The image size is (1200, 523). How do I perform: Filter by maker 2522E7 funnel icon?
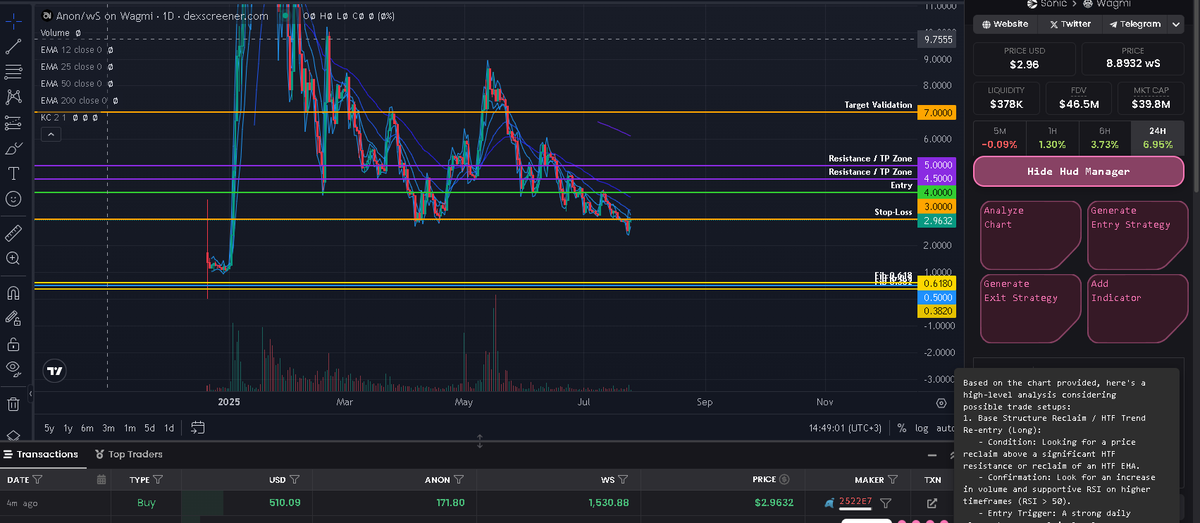886,503
